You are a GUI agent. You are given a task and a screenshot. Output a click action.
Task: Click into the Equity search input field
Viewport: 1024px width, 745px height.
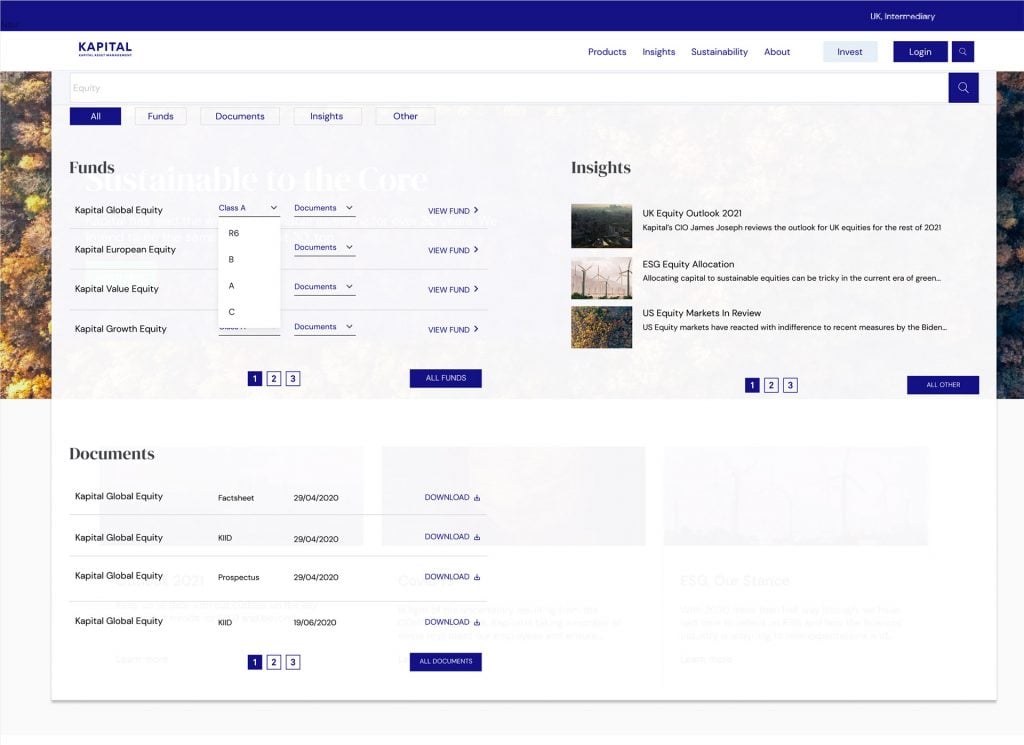point(509,87)
